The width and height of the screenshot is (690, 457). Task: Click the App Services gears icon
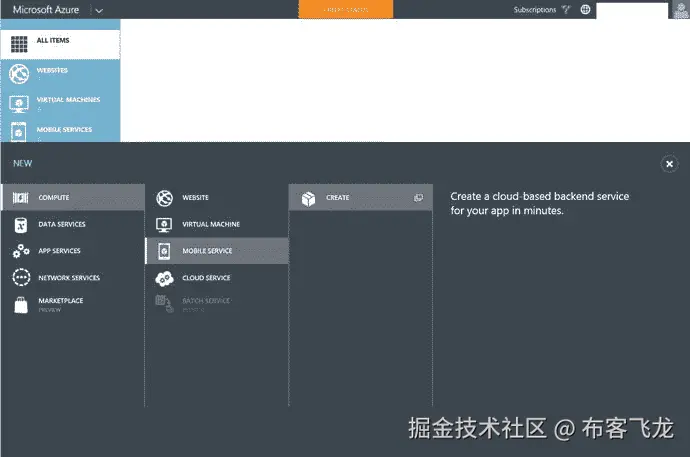[21, 251]
